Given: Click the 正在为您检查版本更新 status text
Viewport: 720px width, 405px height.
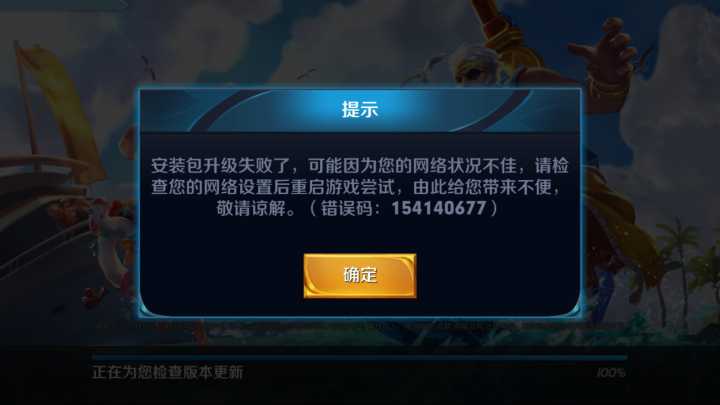Looking at the screenshot, I should [168, 372].
